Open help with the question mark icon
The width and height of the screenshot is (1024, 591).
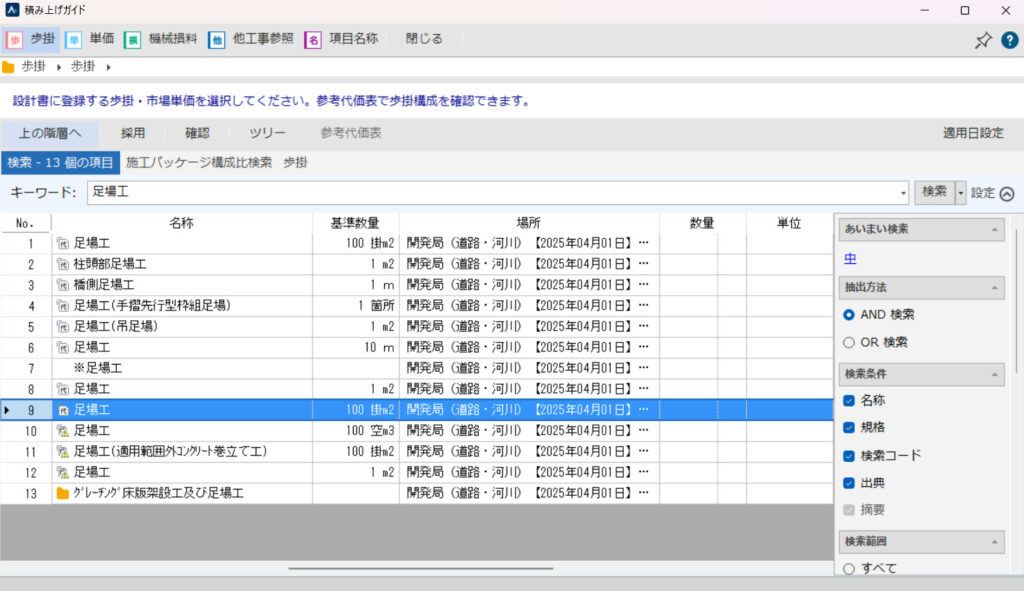pos(1009,40)
